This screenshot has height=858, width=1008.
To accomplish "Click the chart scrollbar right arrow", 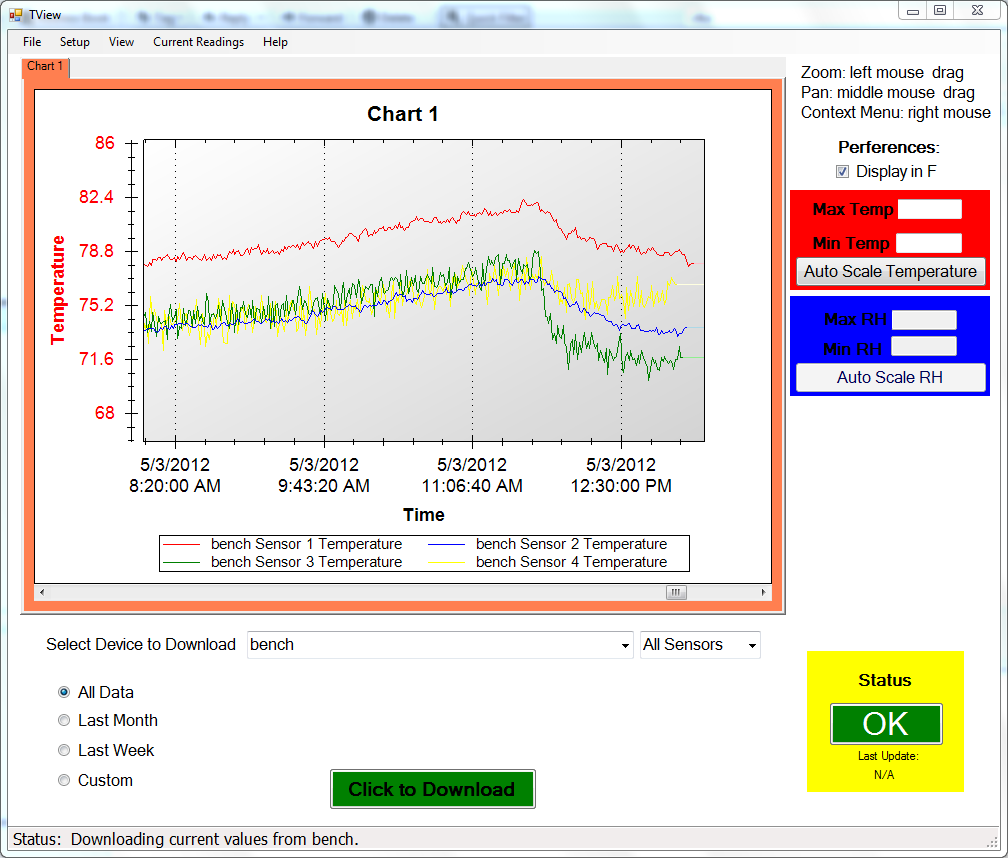I will 763,592.
